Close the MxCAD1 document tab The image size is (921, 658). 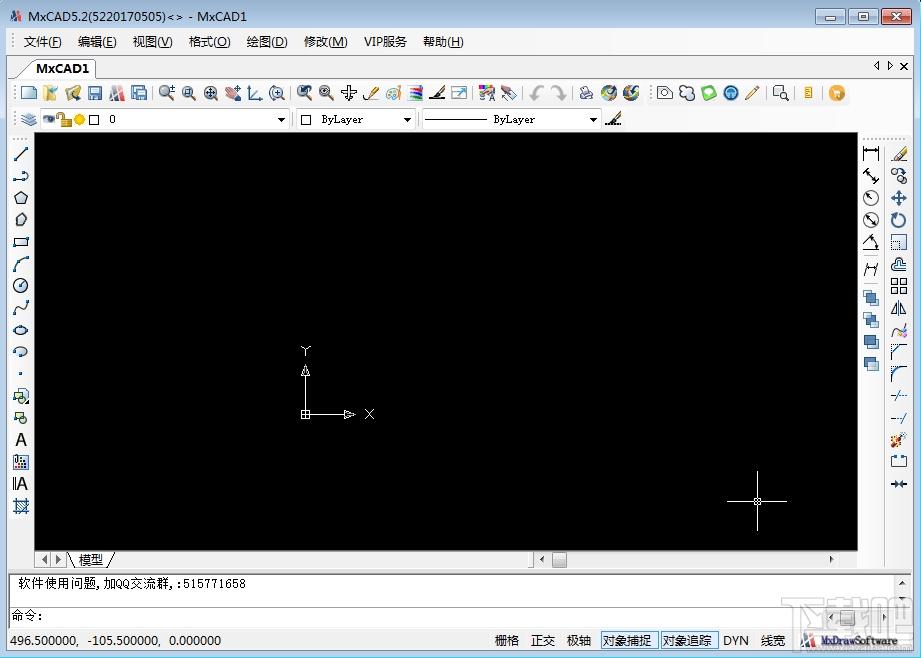tap(904, 66)
